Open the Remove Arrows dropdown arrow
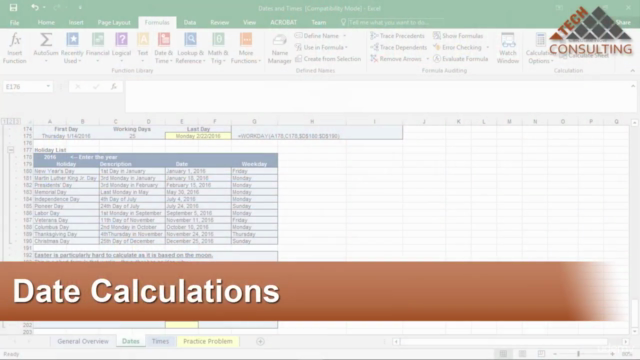This screenshot has width=640, height=360. [x=427, y=59]
